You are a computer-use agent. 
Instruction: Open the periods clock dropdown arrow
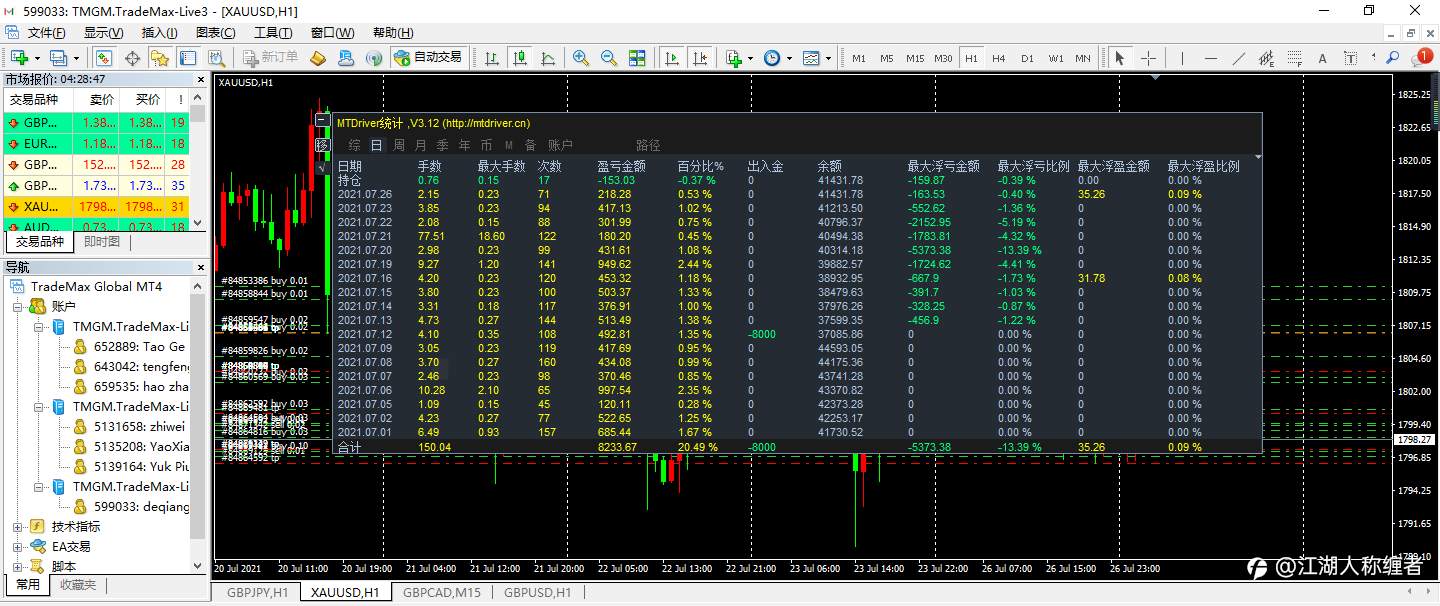789,58
